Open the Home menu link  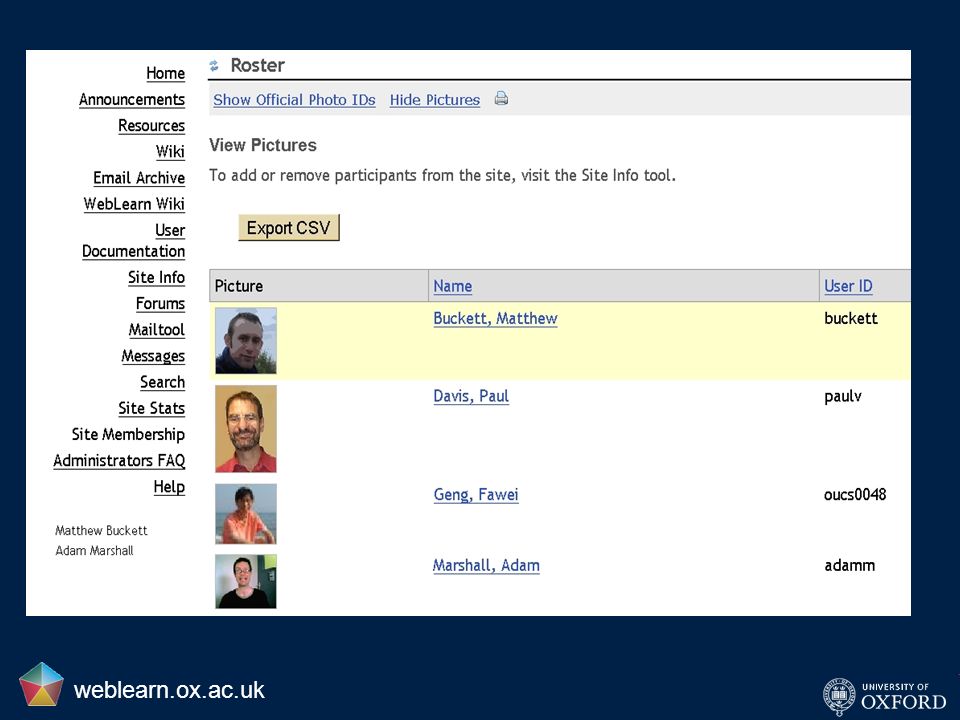tap(165, 73)
